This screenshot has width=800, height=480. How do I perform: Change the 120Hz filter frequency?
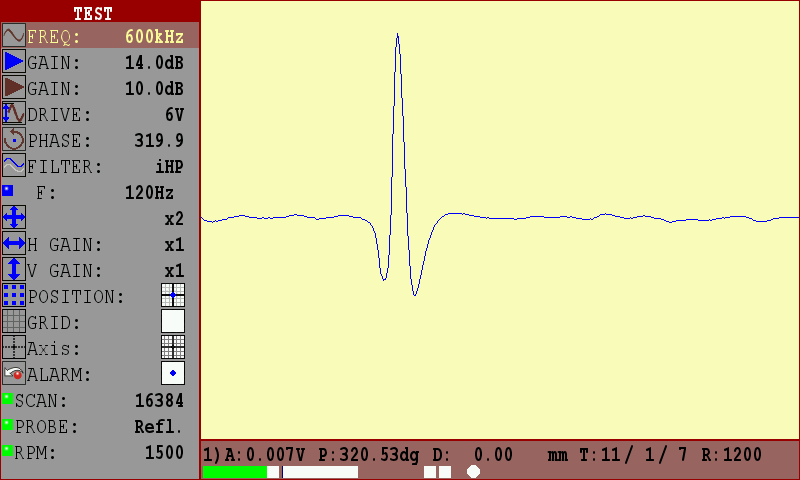[x=149, y=193]
